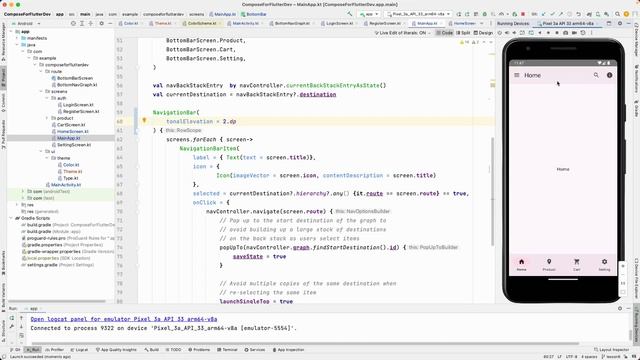Select opened file target icon in Project panel

pos(73,23)
